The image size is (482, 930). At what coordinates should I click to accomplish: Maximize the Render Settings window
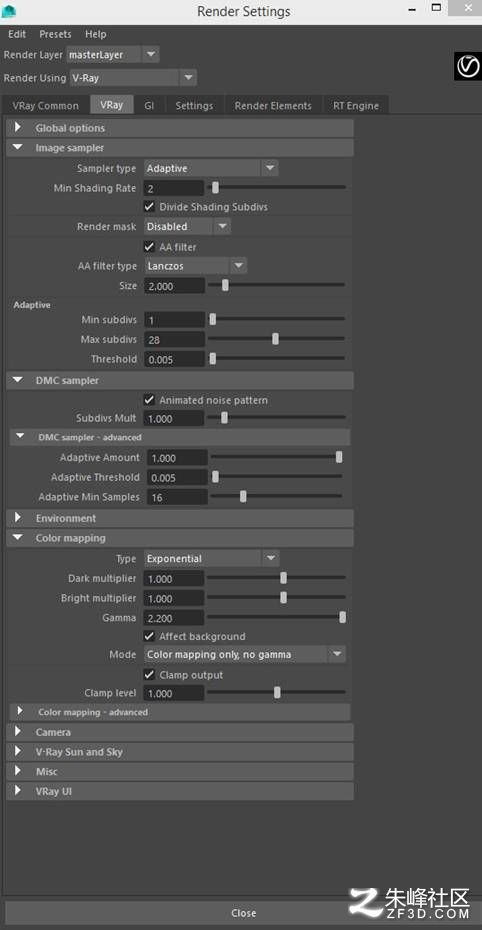pyautogui.click(x=436, y=7)
